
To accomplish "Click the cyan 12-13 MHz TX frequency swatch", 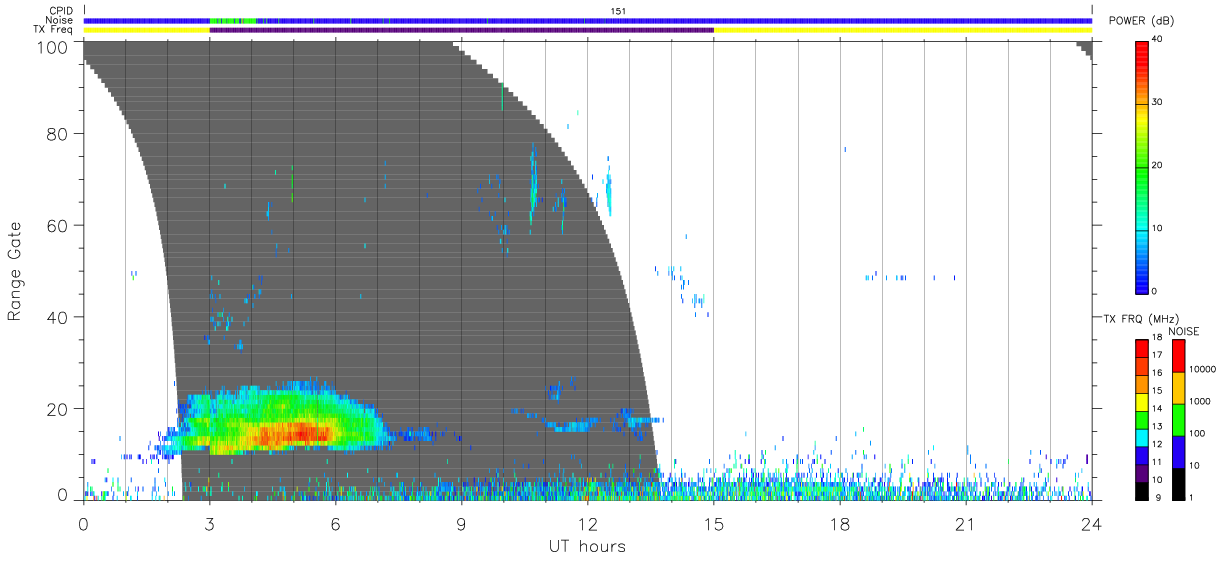I will click(1141, 437).
